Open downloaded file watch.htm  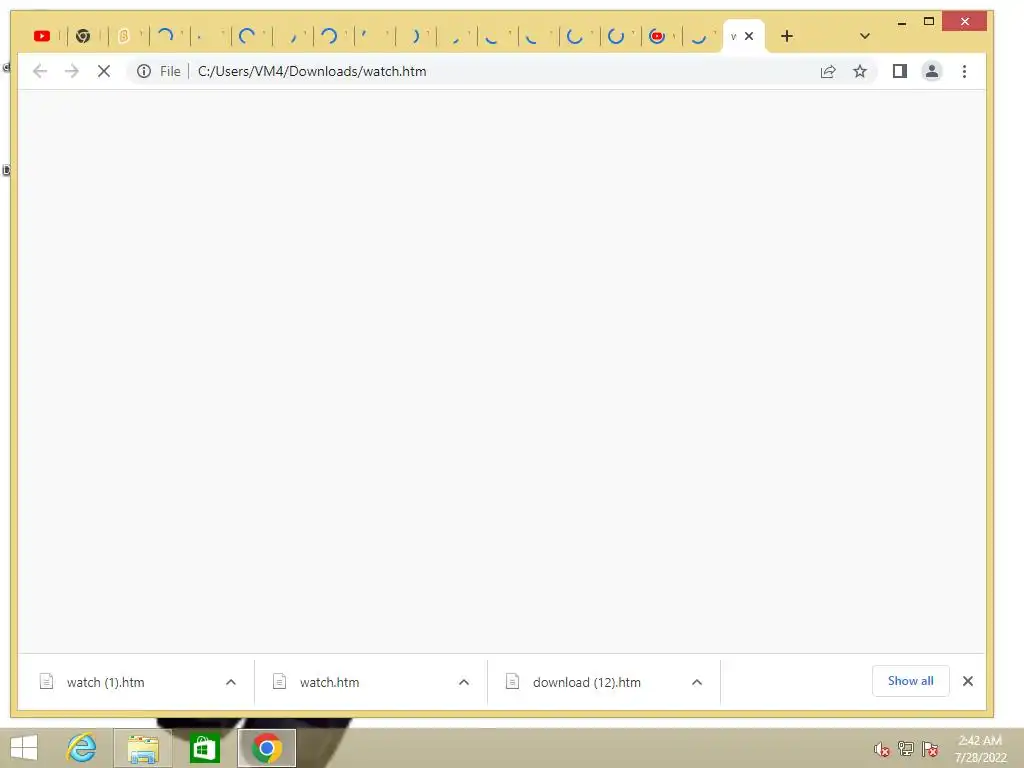coord(329,682)
